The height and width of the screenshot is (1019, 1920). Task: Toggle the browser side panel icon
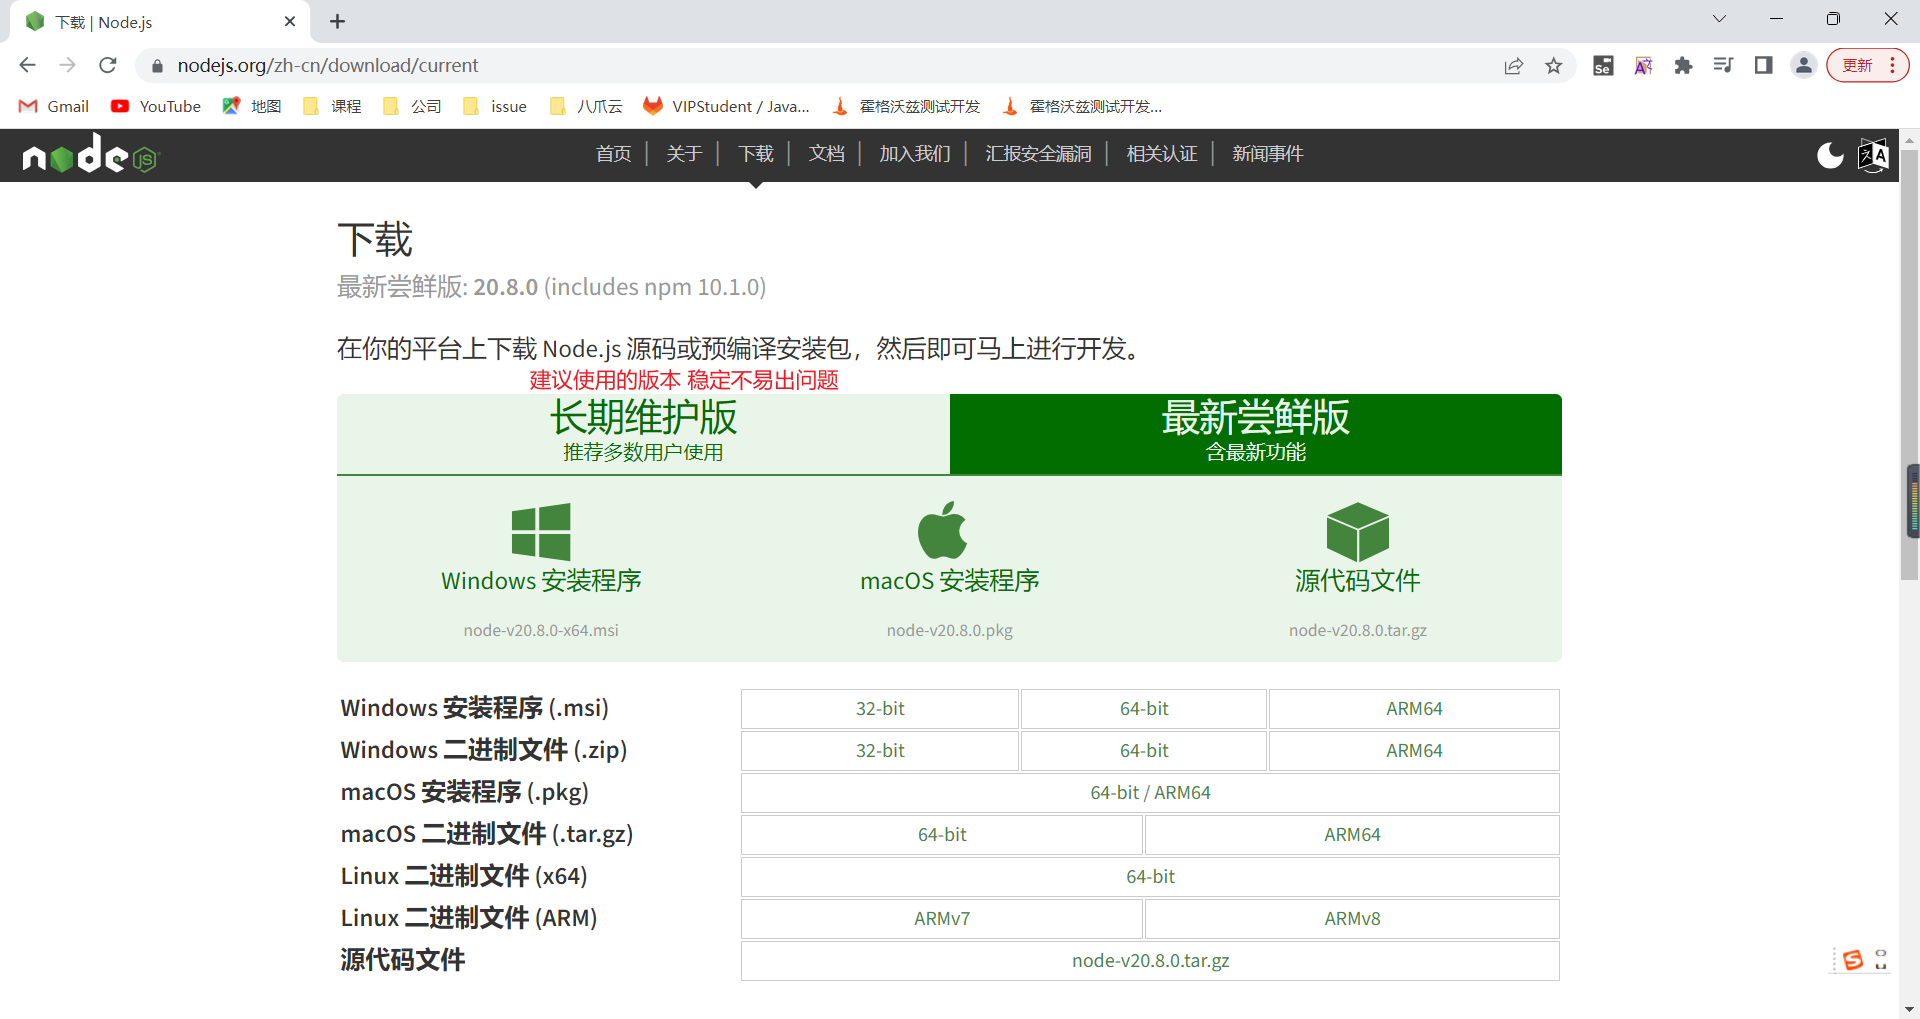point(1763,66)
